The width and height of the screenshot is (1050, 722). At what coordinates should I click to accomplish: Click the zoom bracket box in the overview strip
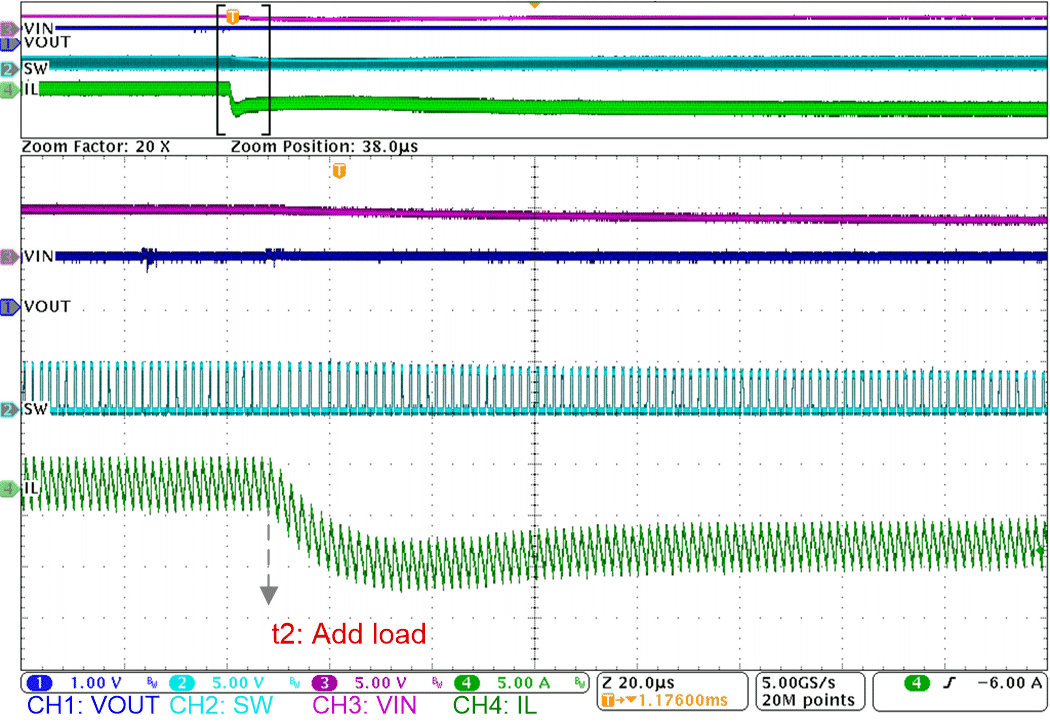pos(244,68)
